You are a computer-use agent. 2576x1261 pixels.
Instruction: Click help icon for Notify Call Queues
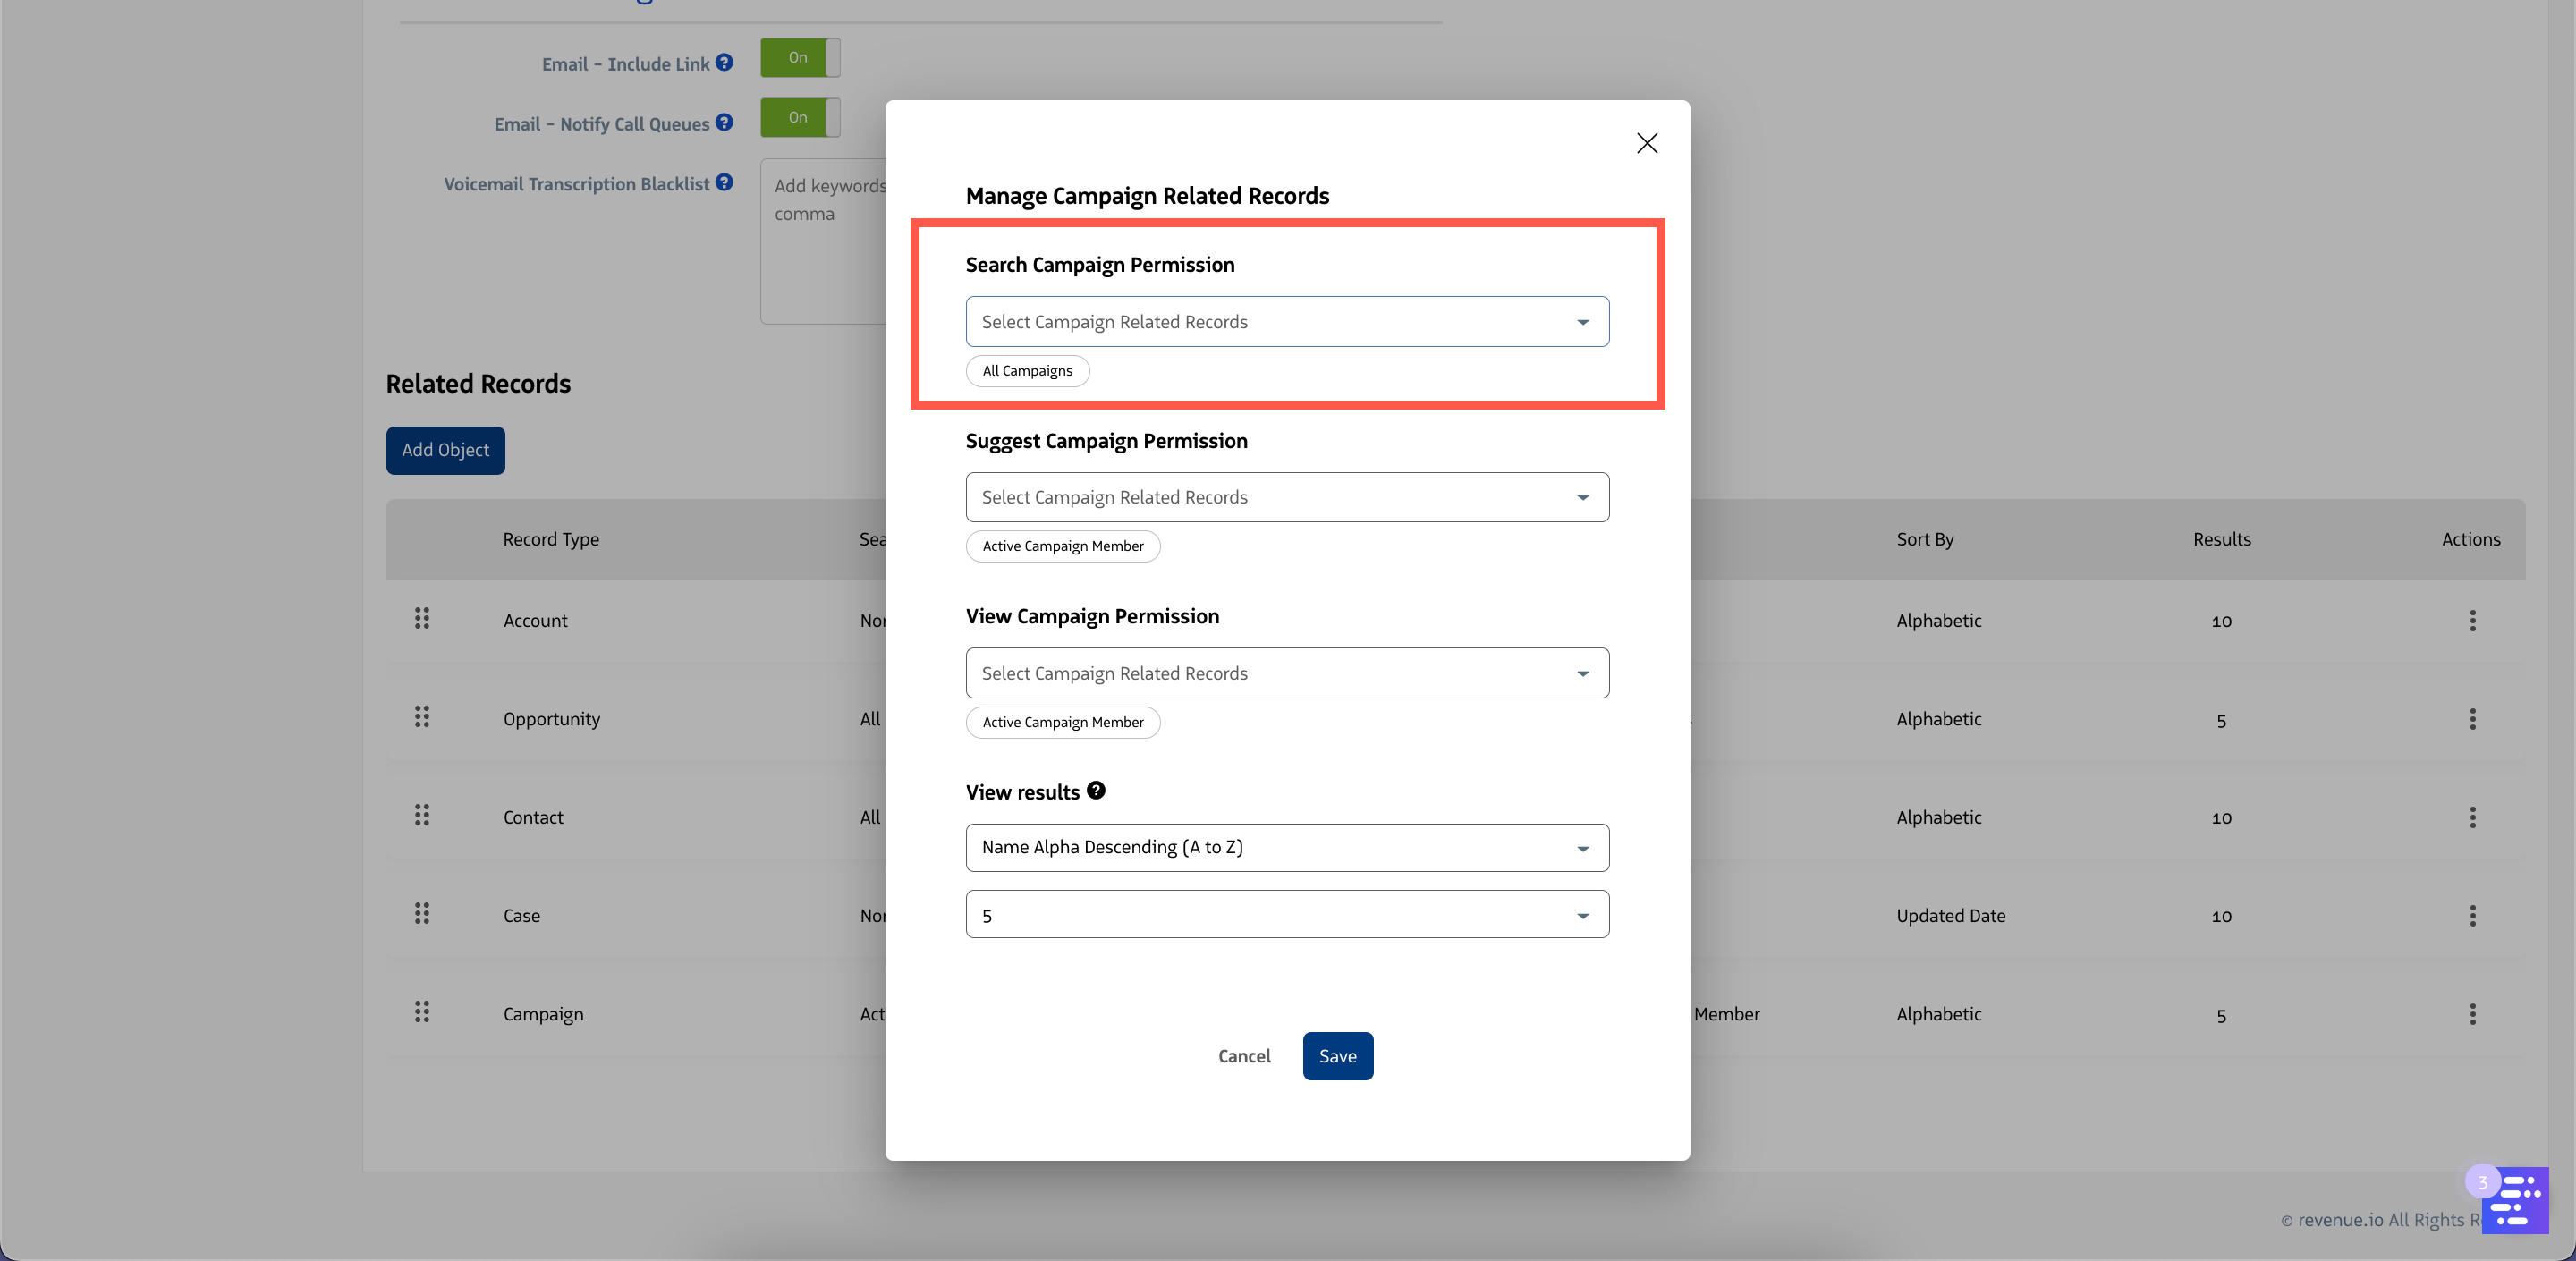point(724,122)
